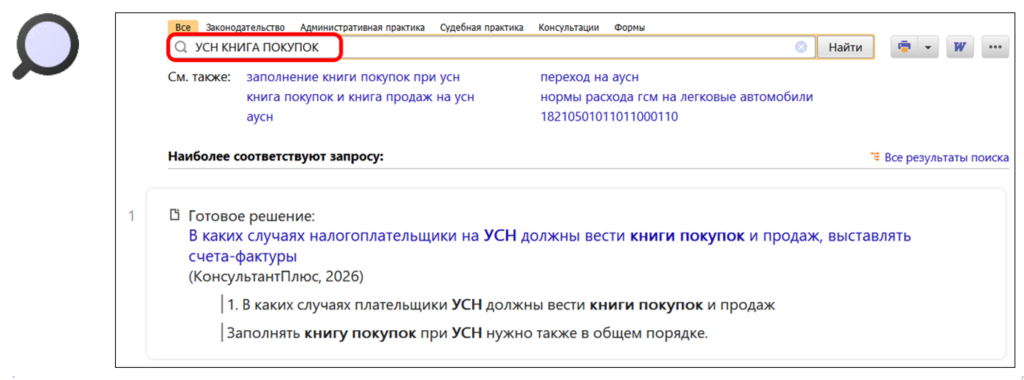Click the Готовое решение label
Viewport: 1024px width, 380px height.
point(251,215)
